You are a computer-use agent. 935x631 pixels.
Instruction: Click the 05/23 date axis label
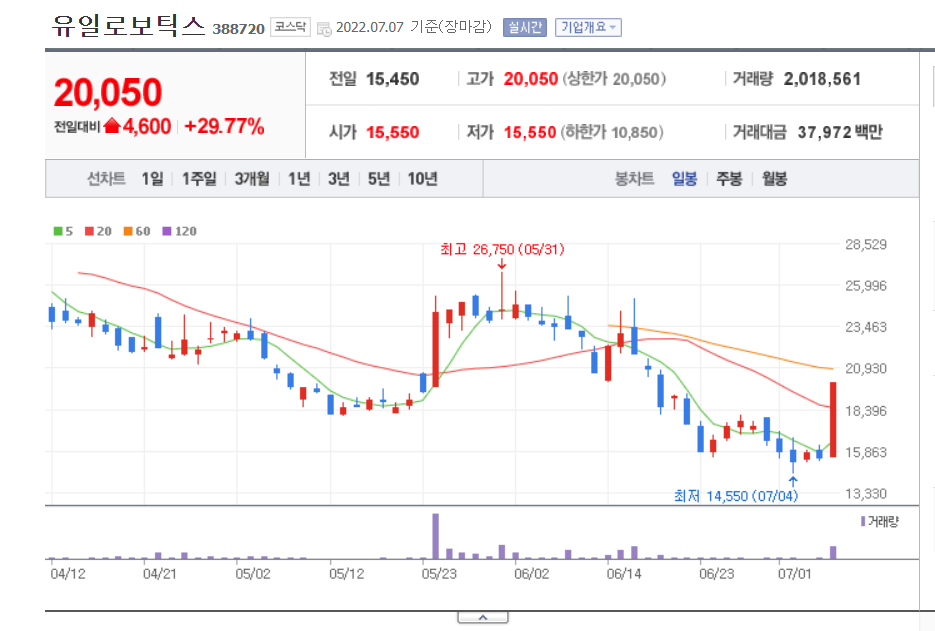pyautogui.click(x=439, y=574)
